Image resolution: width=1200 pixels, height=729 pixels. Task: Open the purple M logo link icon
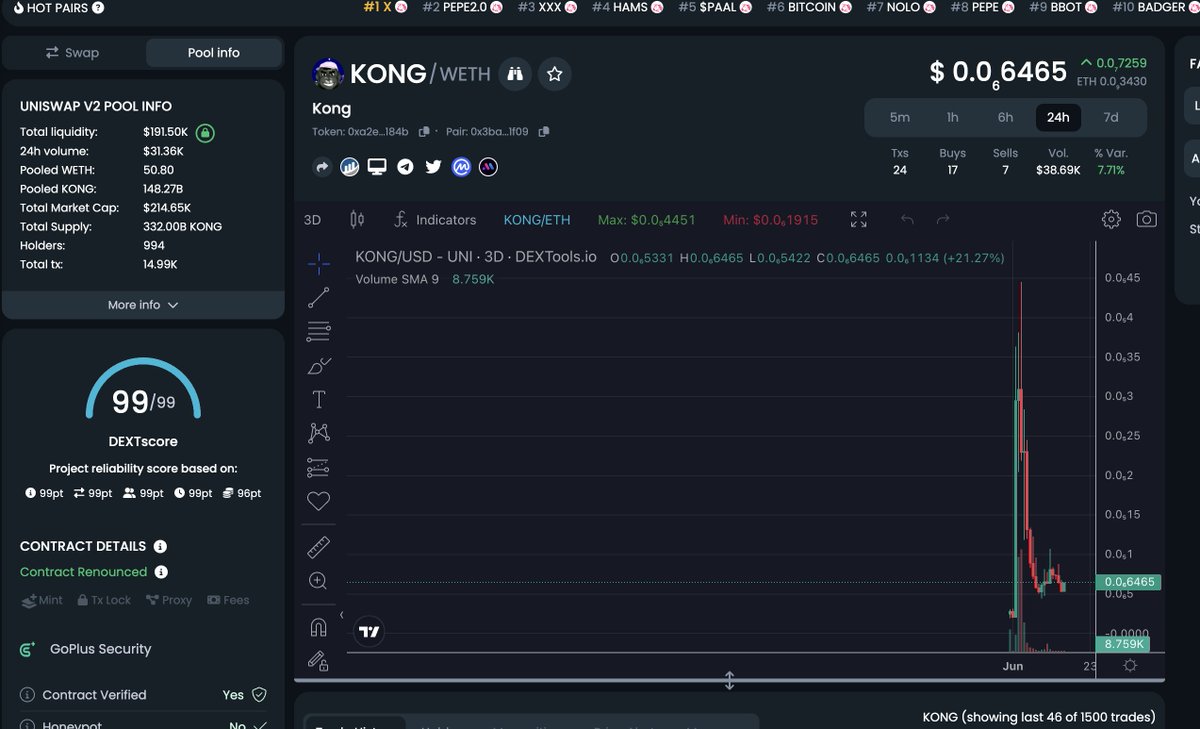[x=488, y=167]
